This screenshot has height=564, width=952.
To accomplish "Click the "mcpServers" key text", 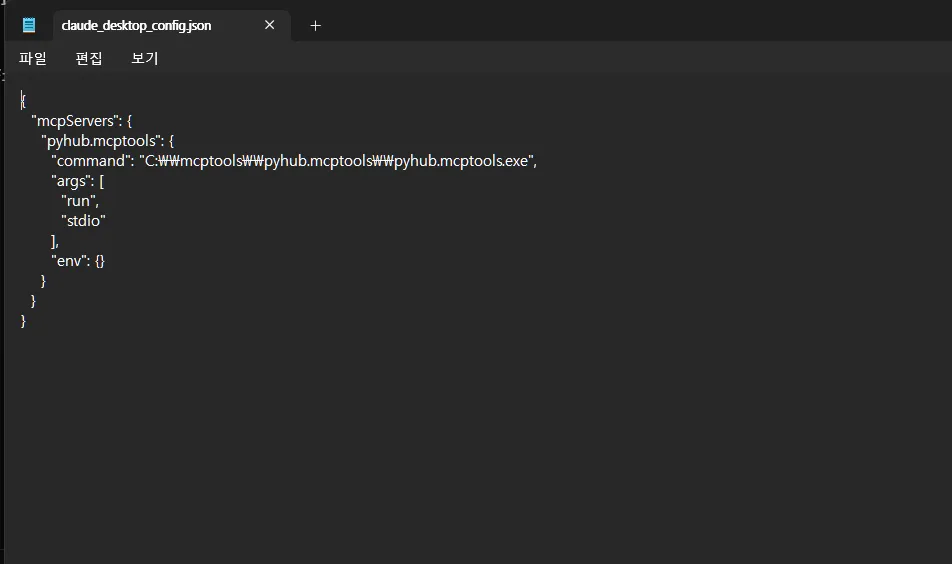I will click(75, 121).
